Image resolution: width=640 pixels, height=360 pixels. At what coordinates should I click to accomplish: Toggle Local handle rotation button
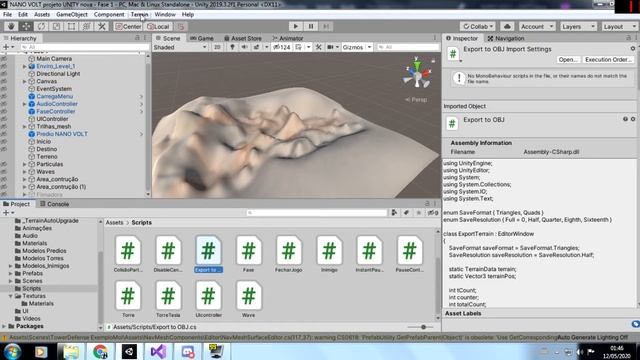click(158, 27)
